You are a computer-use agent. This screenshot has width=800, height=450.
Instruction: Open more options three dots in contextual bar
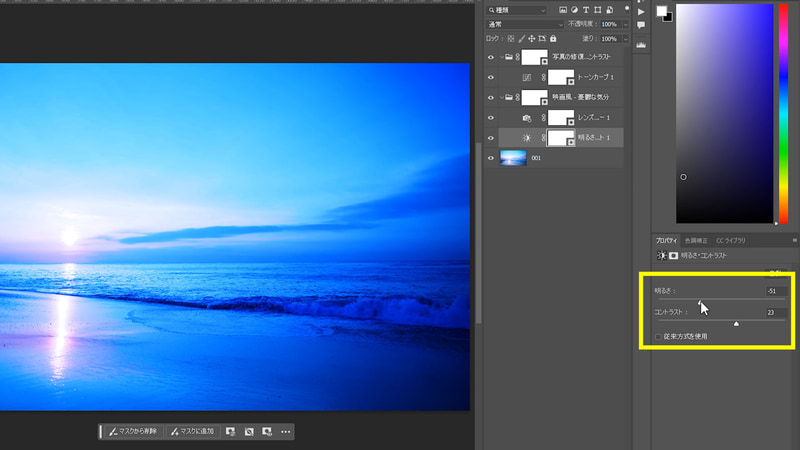(286, 432)
